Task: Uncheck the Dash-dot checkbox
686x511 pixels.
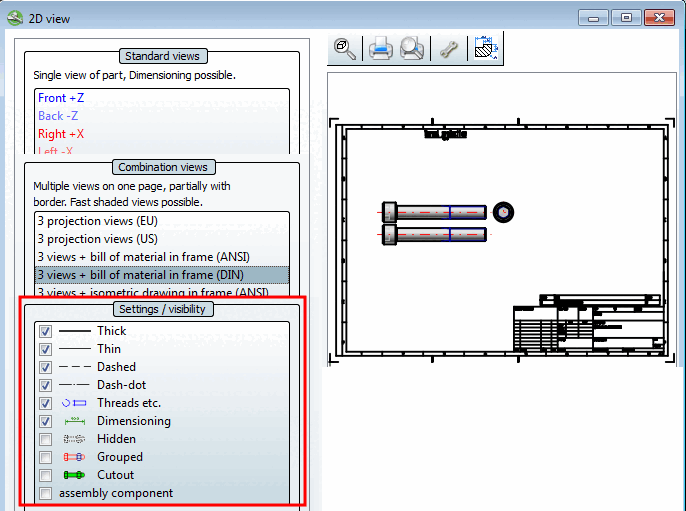Action: coord(46,385)
